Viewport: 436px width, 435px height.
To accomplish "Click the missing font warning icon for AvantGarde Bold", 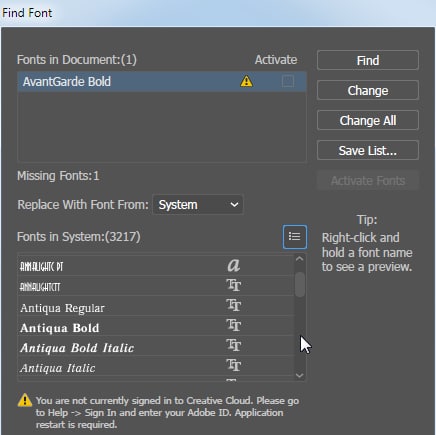I will pyautogui.click(x=246, y=81).
